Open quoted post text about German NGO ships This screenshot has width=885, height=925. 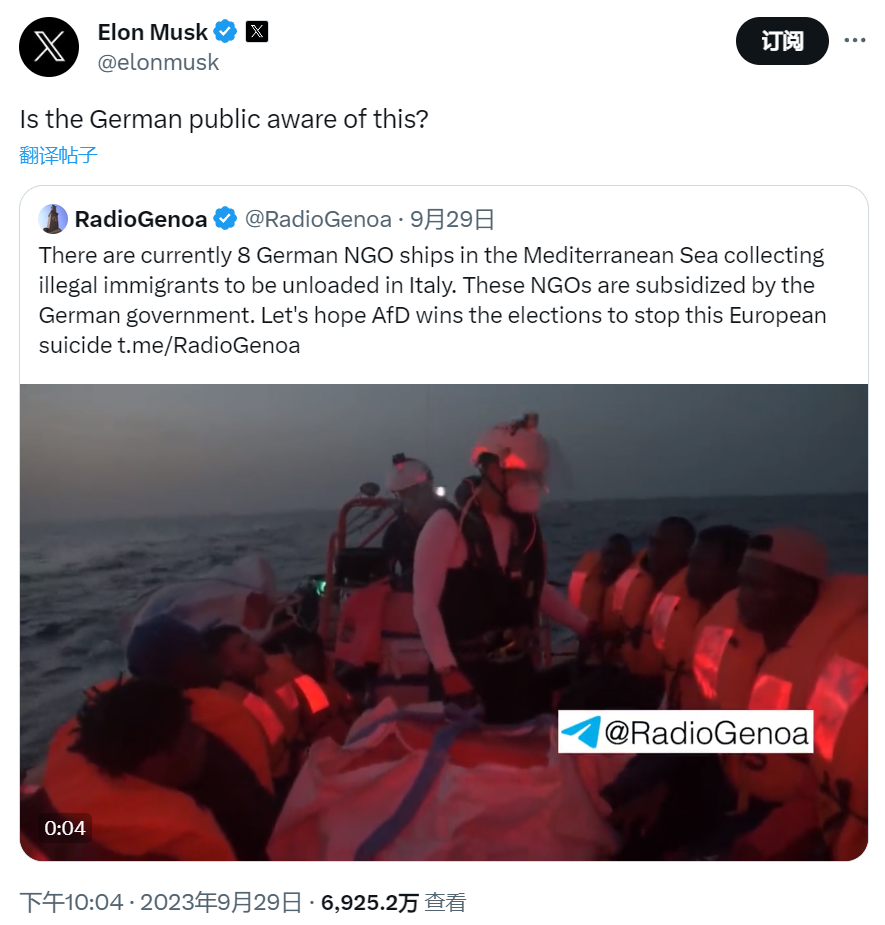pos(432,300)
